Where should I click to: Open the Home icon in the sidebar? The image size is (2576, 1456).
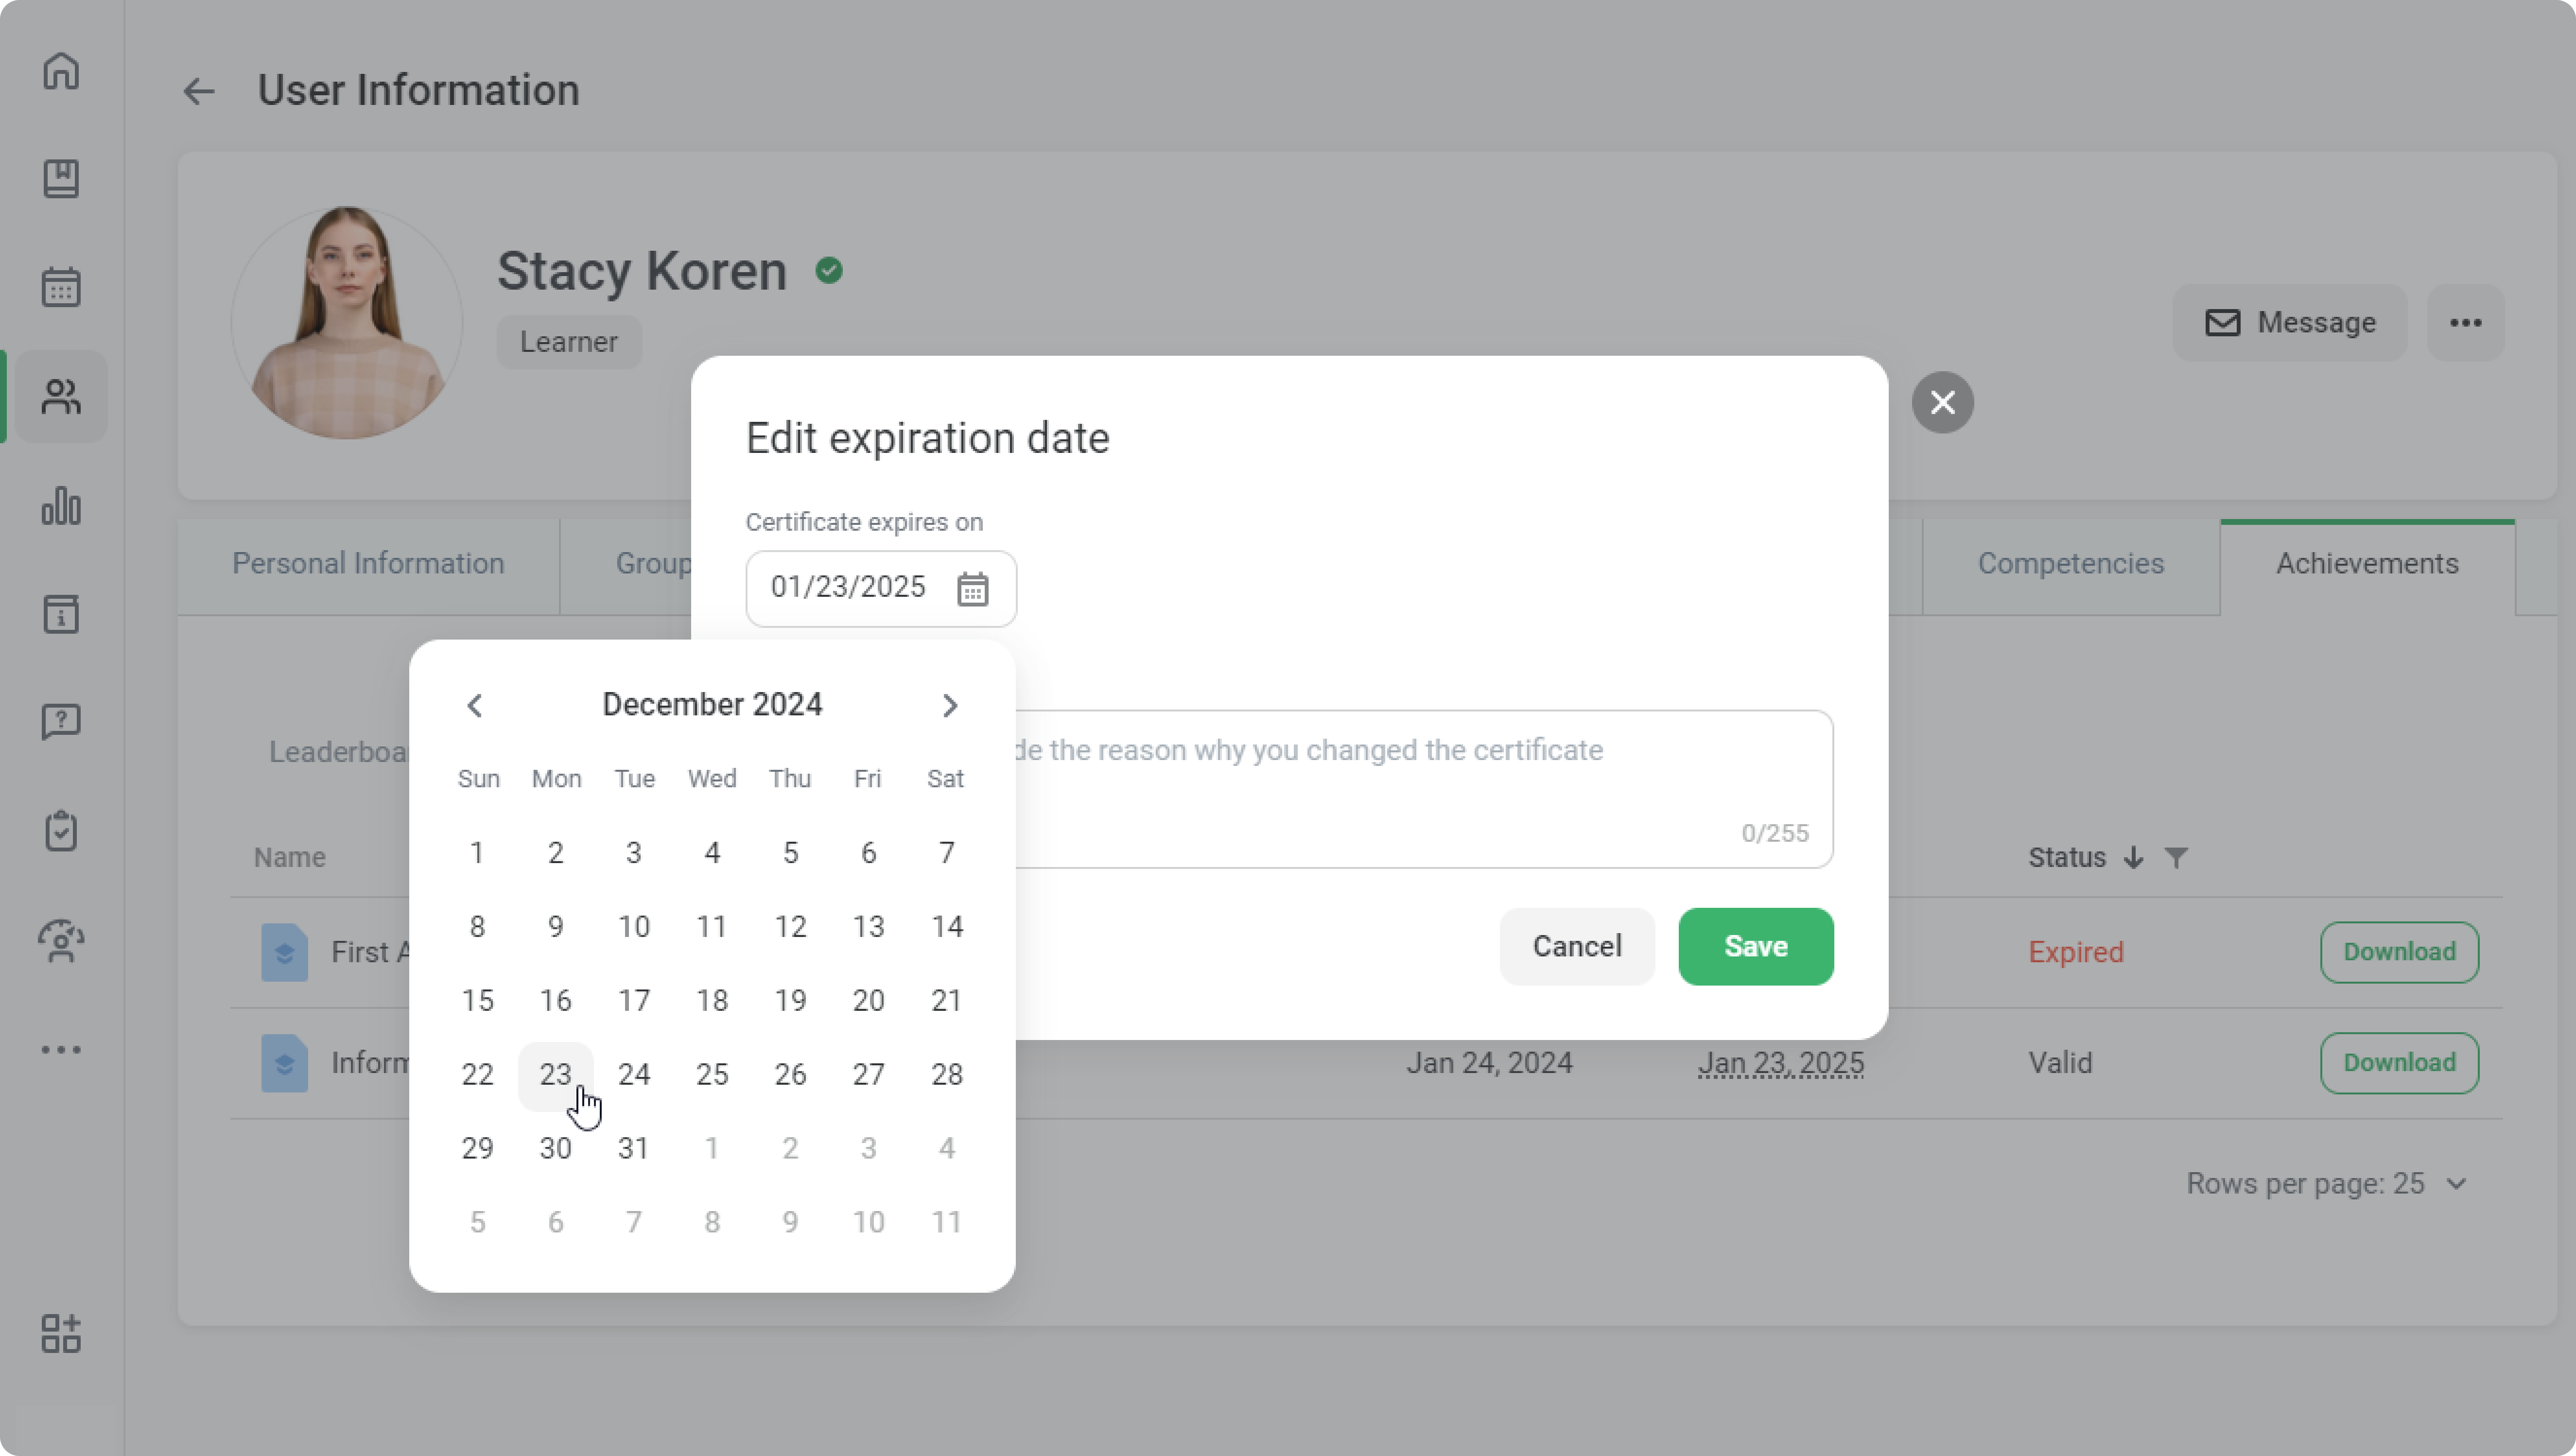click(x=61, y=71)
